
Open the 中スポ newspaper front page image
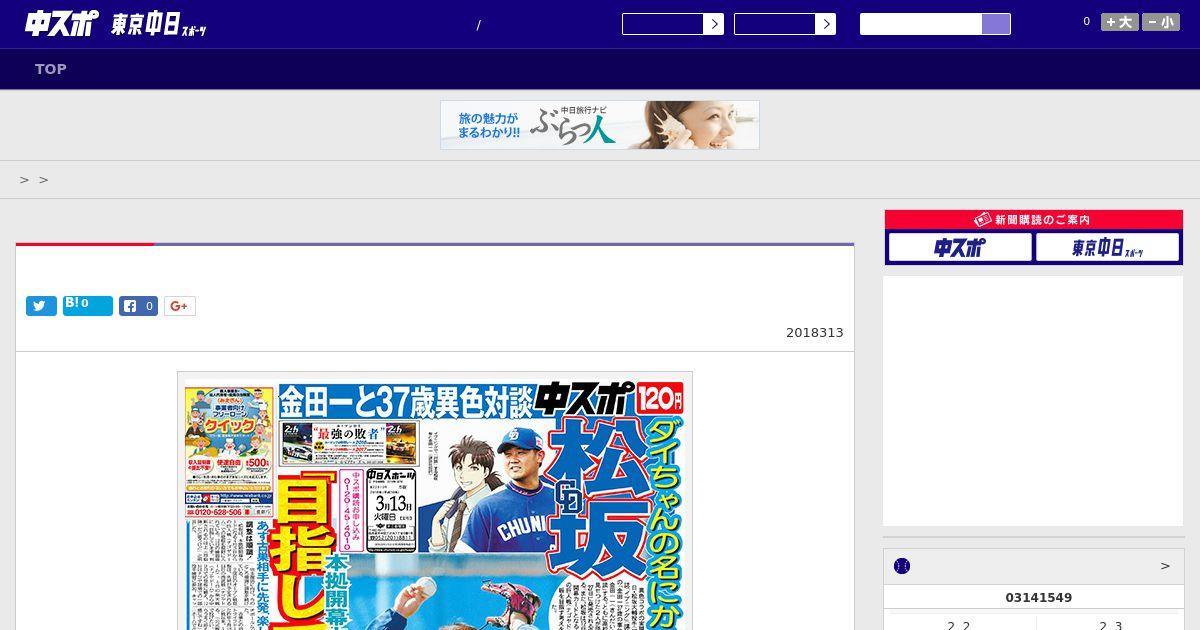[x=435, y=501]
